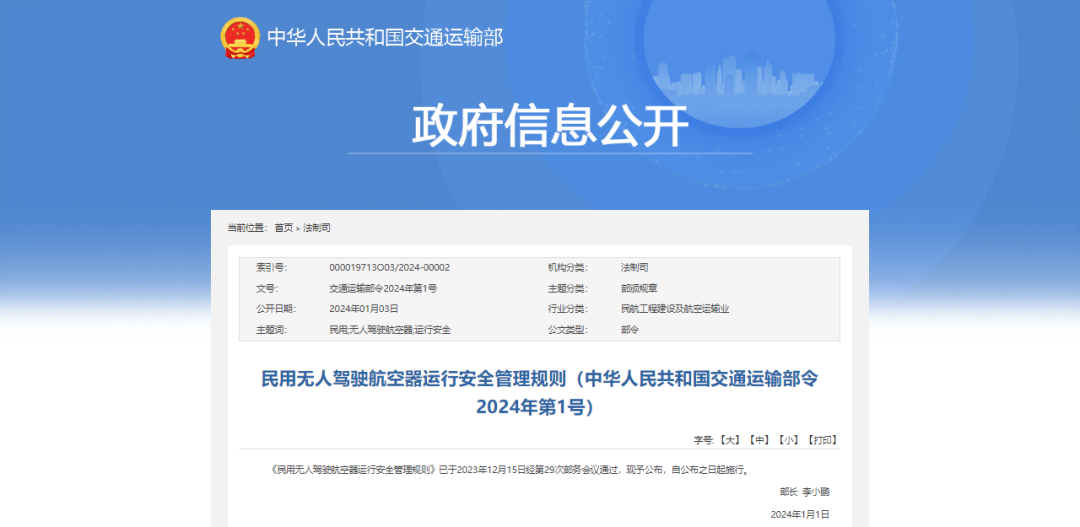Click the signature 部长 李小鹏

point(804,492)
